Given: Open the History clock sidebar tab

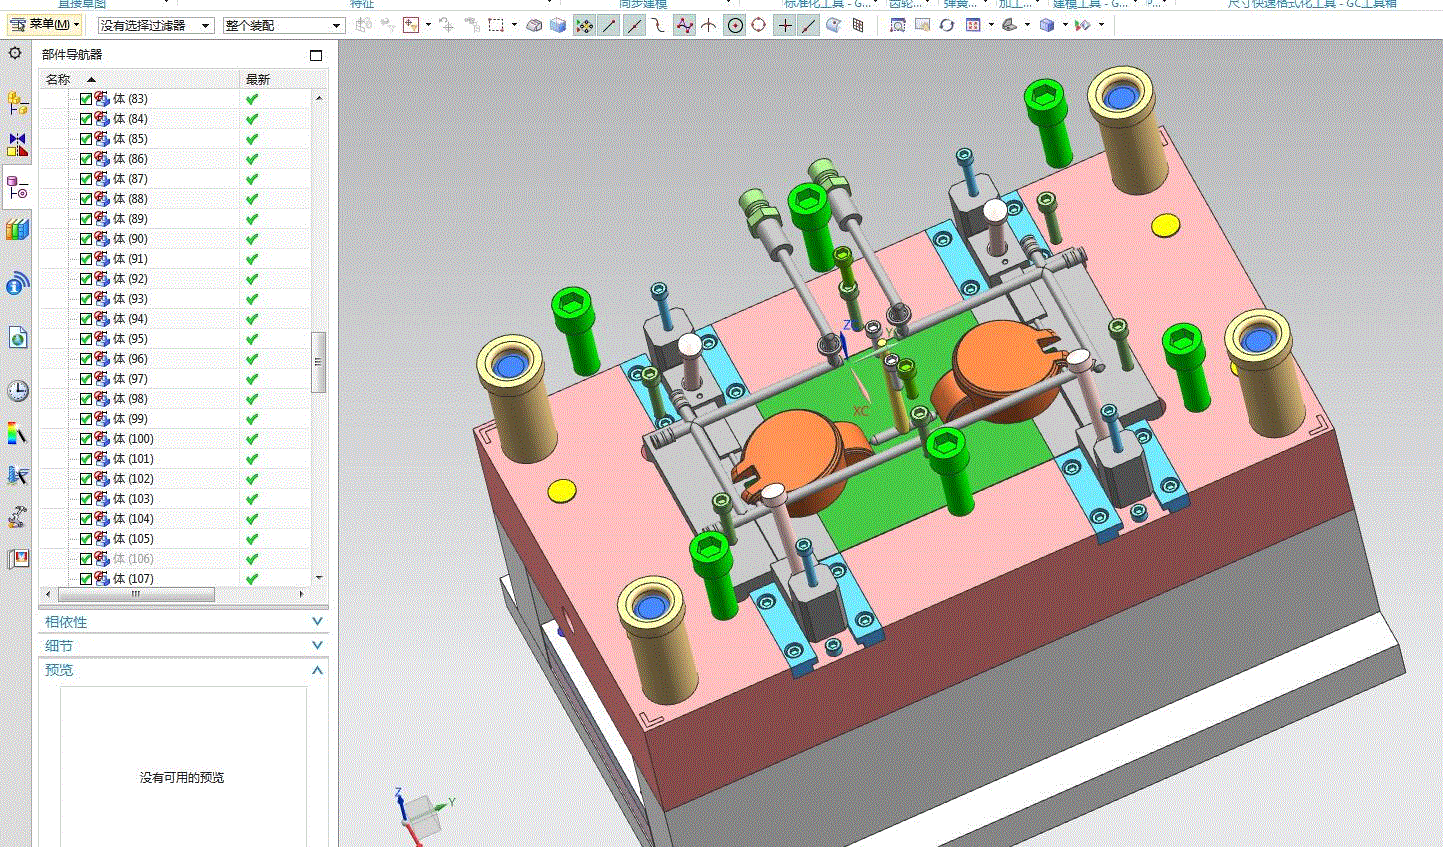Looking at the screenshot, I should 18,390.
